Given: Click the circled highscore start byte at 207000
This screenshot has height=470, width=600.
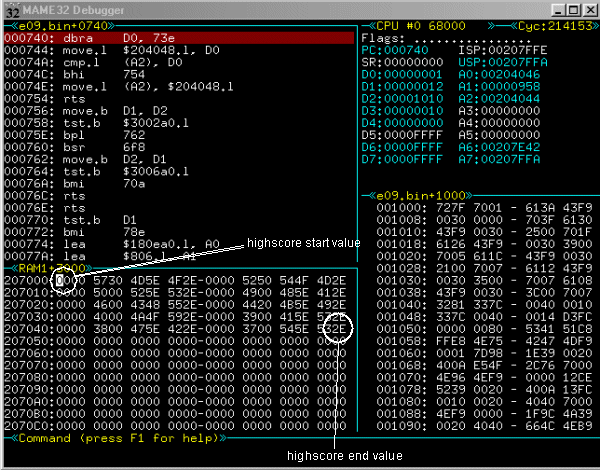Looking at the screenshot, I should point(61,281).
